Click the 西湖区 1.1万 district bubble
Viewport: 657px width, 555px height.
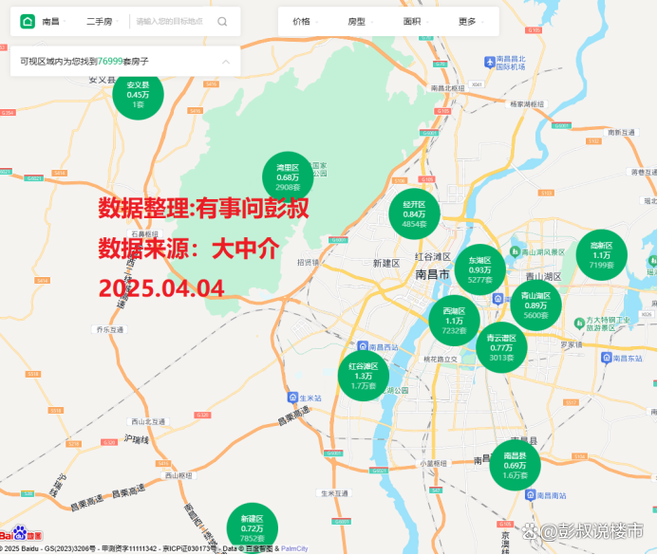coord(454,320)
